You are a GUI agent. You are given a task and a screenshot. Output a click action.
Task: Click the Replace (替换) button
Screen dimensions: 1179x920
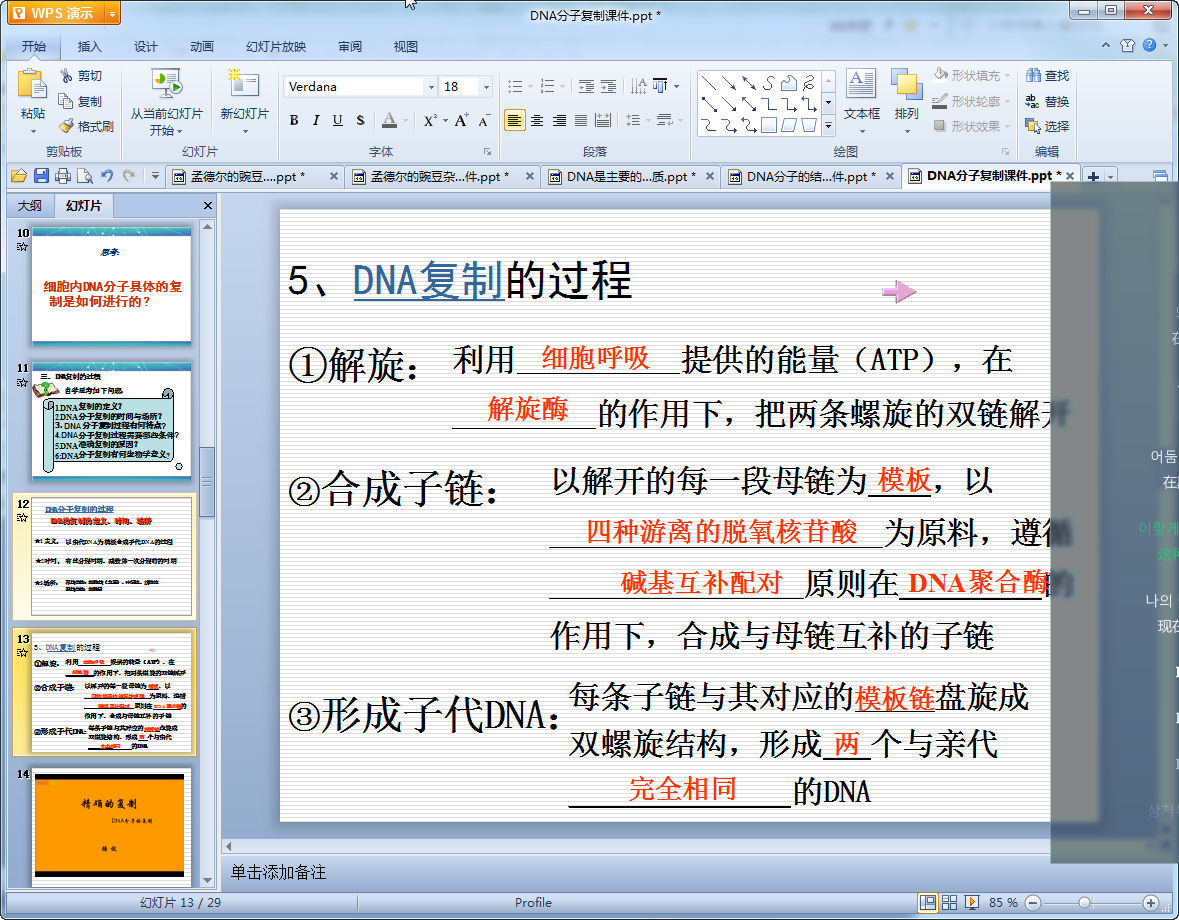click(x=1047, y=101)
